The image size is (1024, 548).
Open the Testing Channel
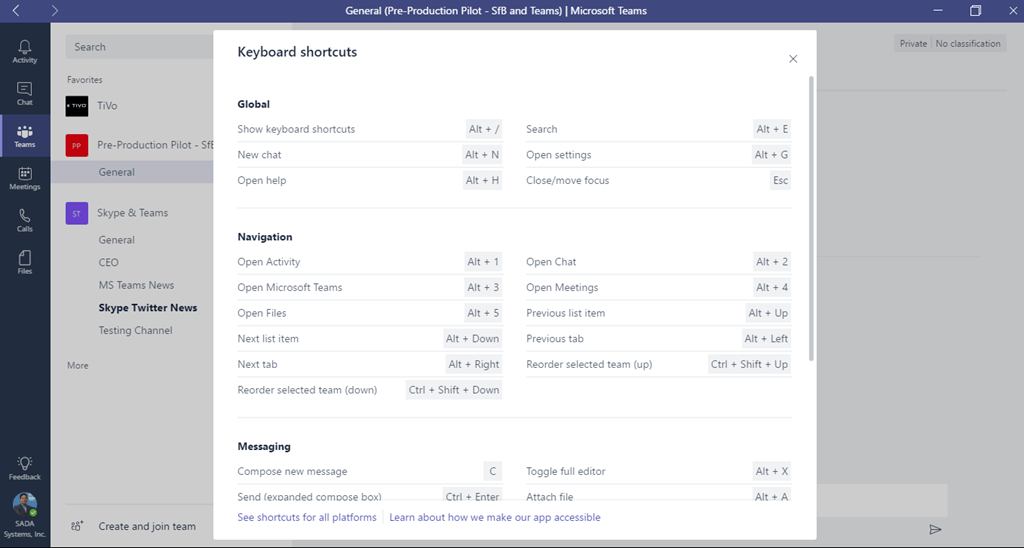pyautogui.click(x=135, y=330)
